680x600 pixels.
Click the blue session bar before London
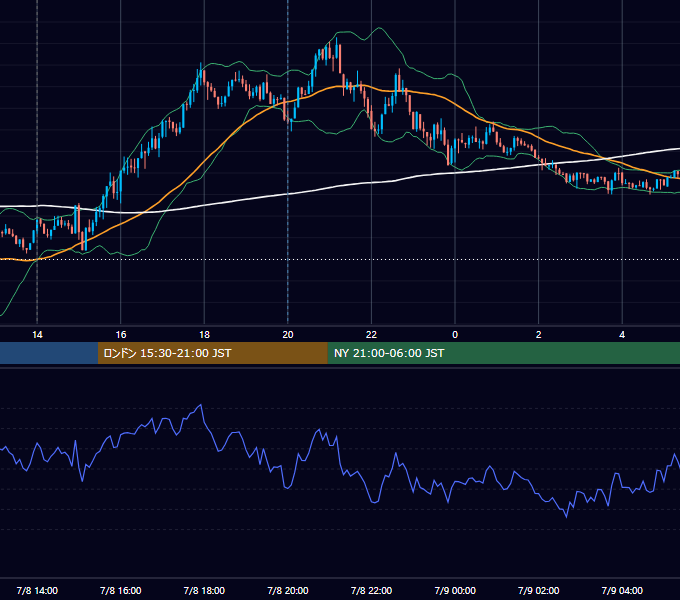[49, 353]
